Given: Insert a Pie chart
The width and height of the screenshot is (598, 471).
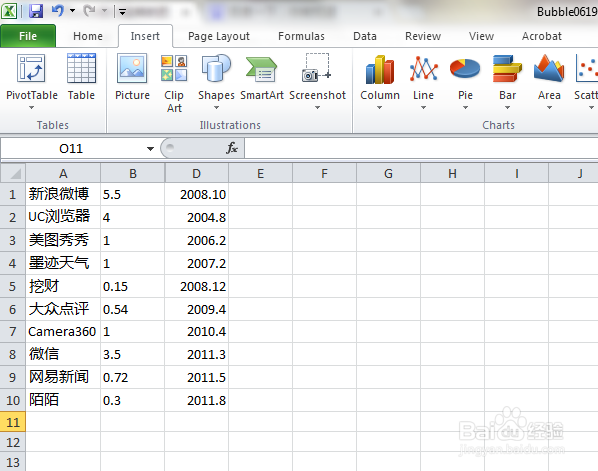Looking at the screenshot, I should pyautogui.click(x=465, y=82).
